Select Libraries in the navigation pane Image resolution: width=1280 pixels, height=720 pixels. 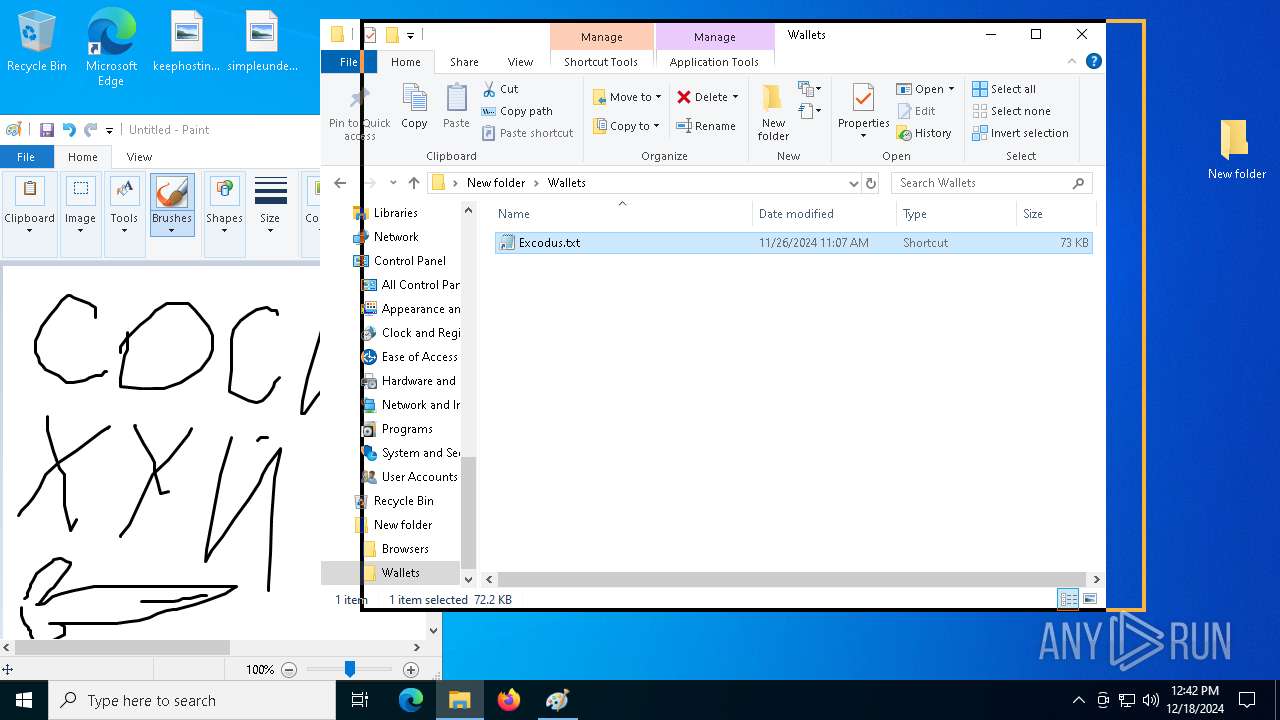(x=395, y=213)
